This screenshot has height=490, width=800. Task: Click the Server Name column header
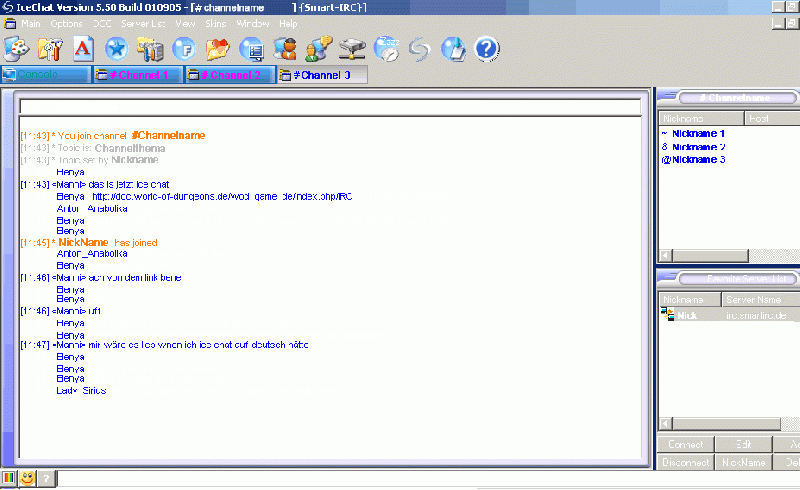761,300
